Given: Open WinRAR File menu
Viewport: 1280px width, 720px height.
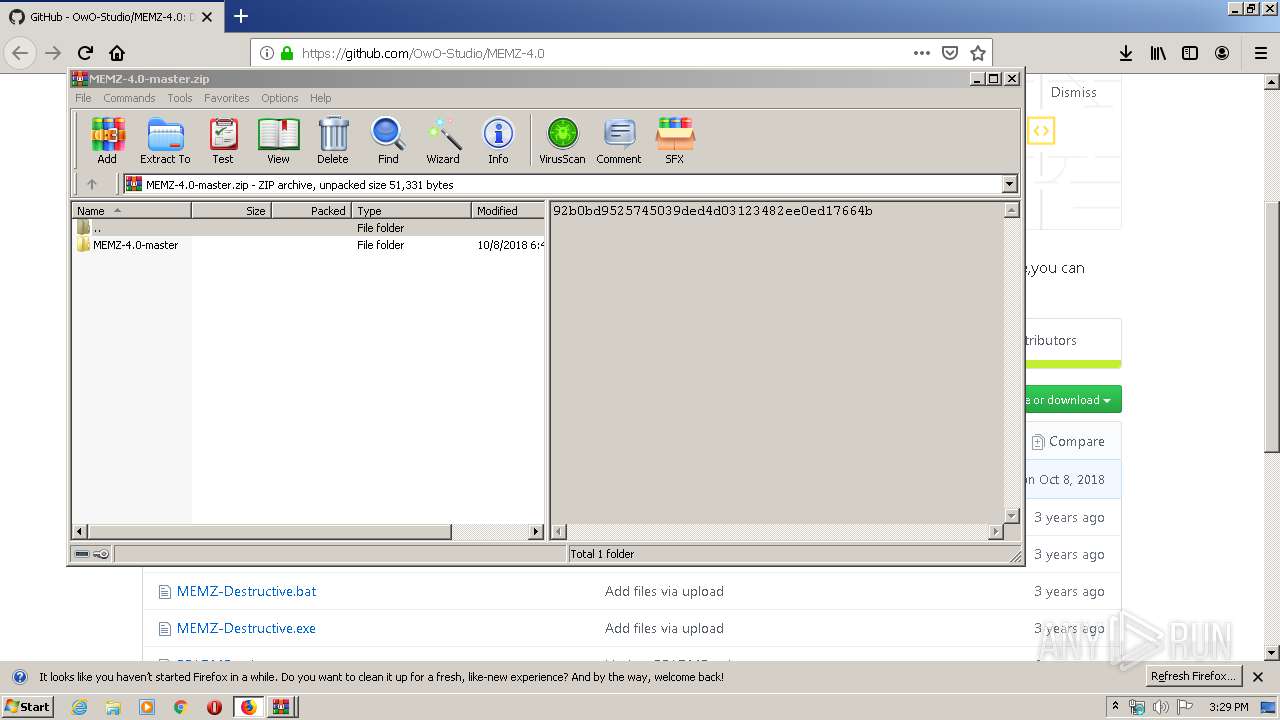Looking at the screenshot, I should click(83, 98).
